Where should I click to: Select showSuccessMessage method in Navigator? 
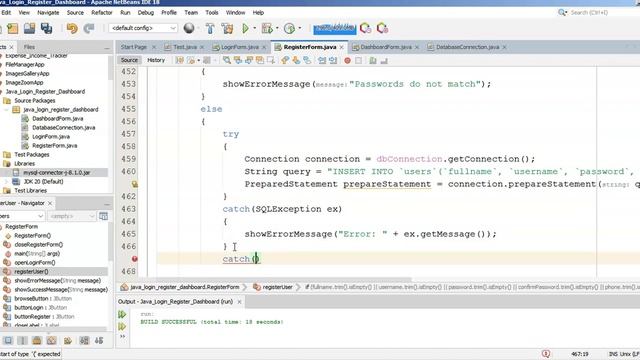click(61, 289)
